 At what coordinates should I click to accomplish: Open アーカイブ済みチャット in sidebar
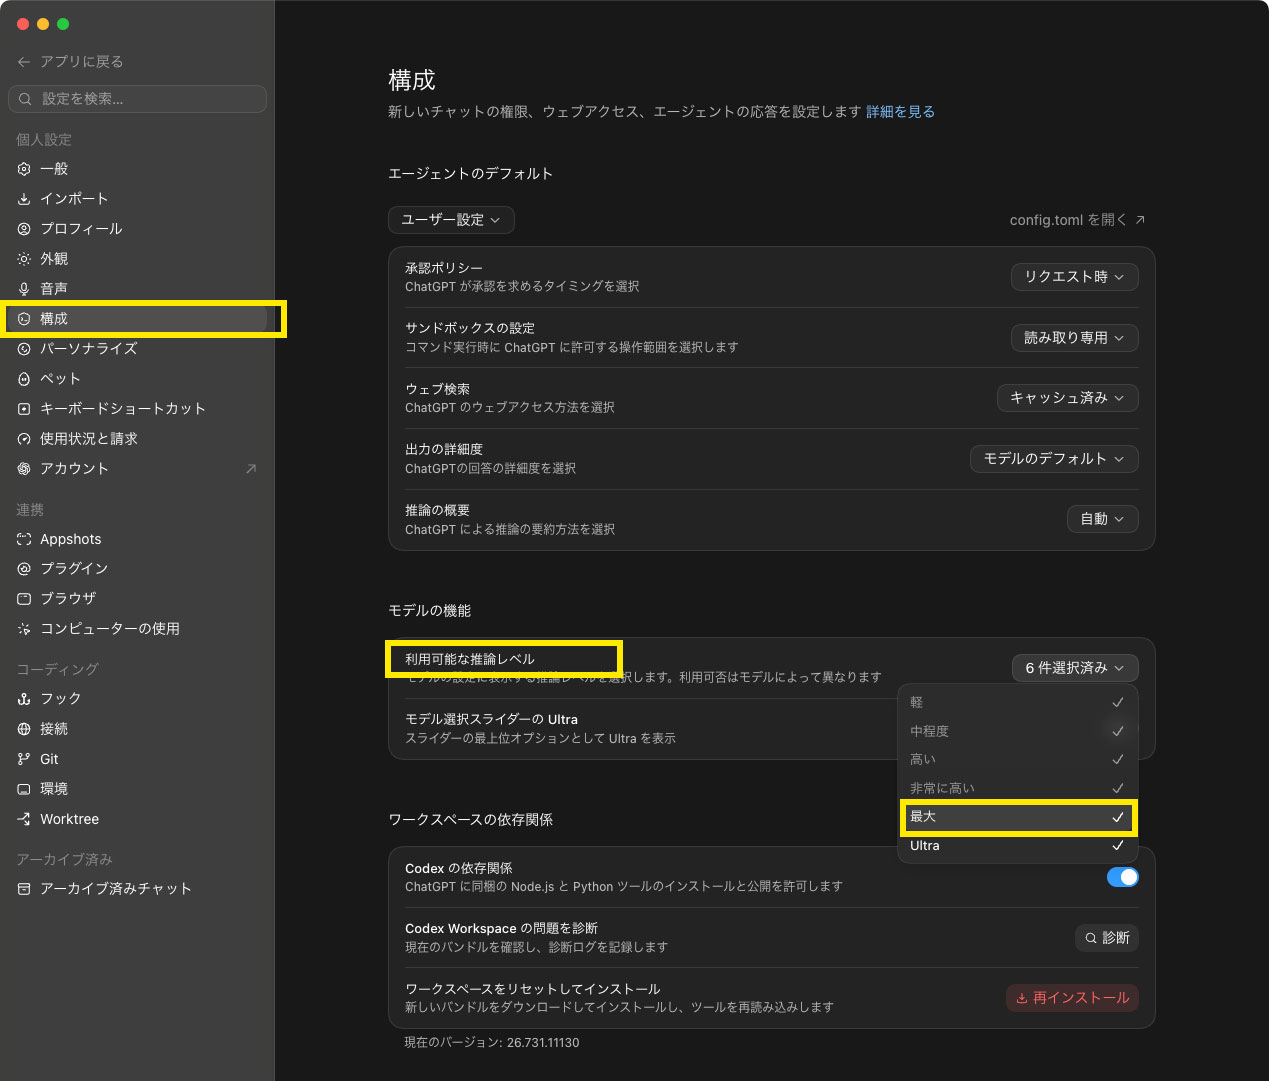137,889
